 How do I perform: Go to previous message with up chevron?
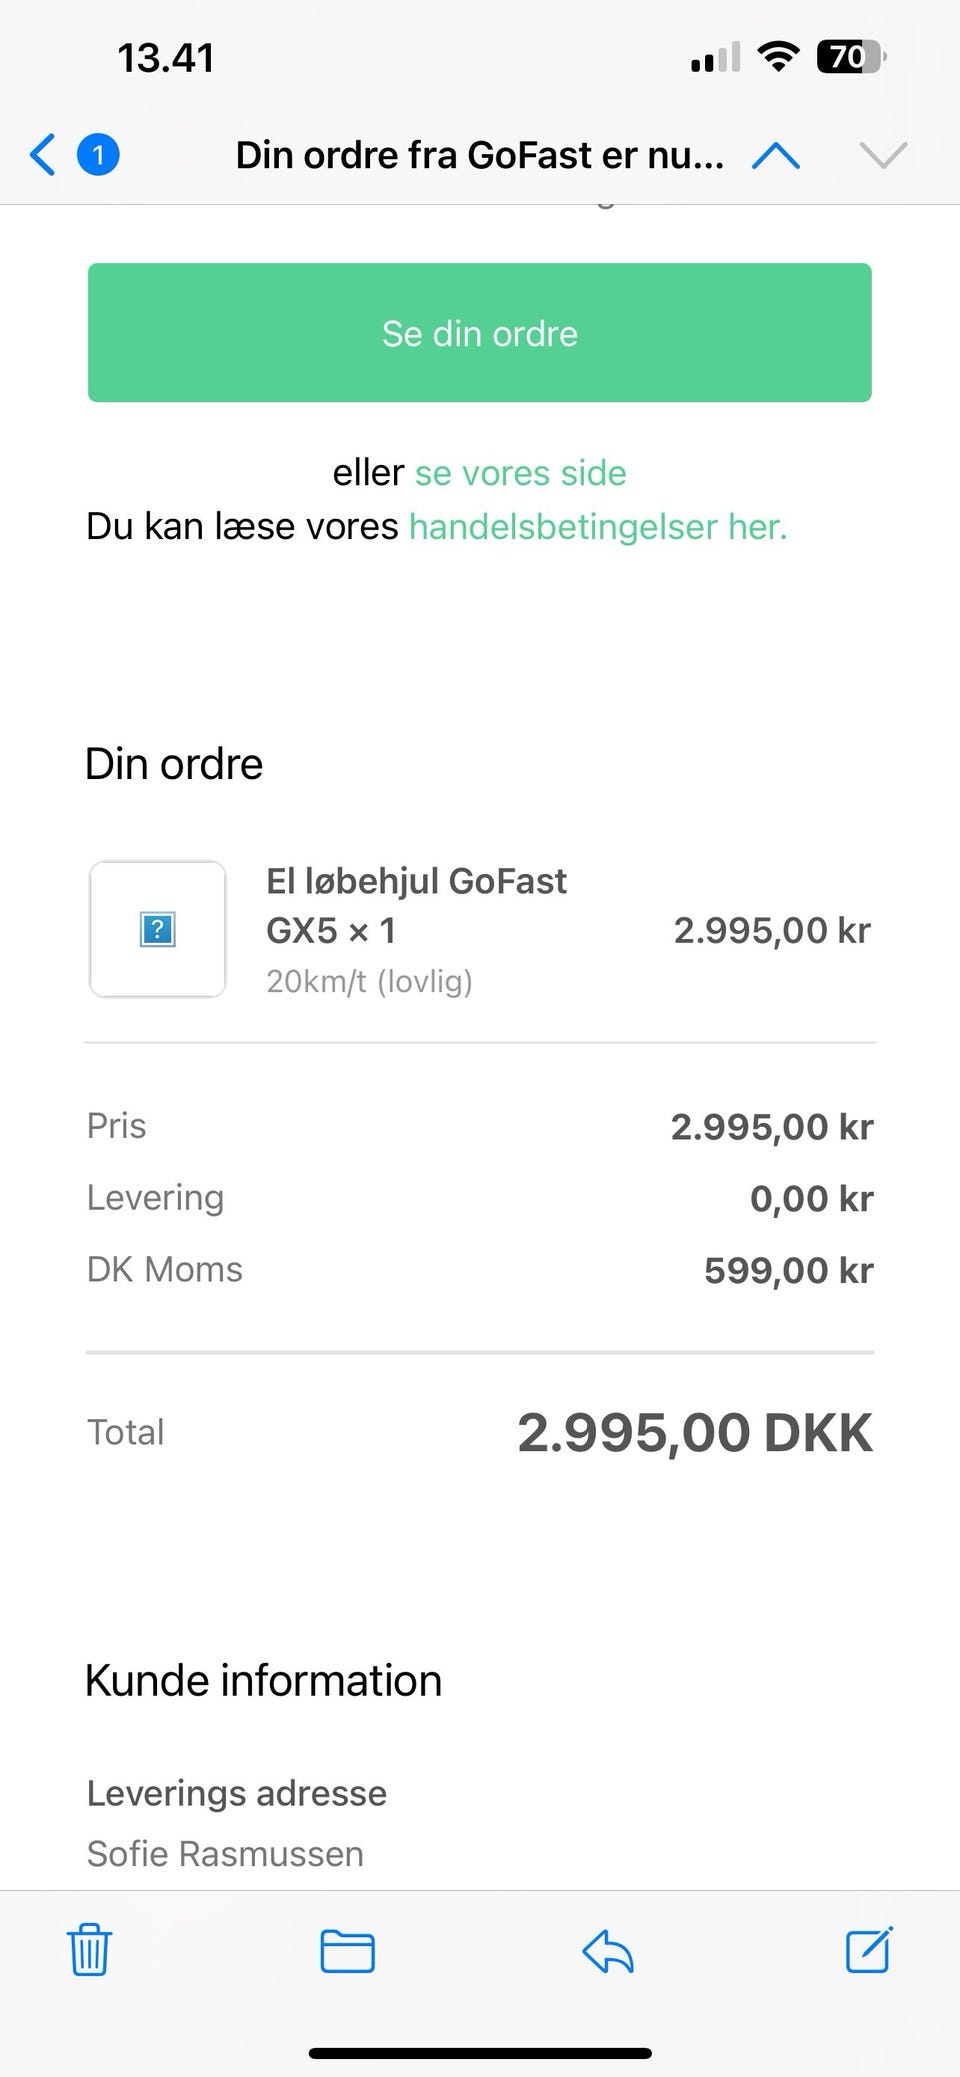776,155
